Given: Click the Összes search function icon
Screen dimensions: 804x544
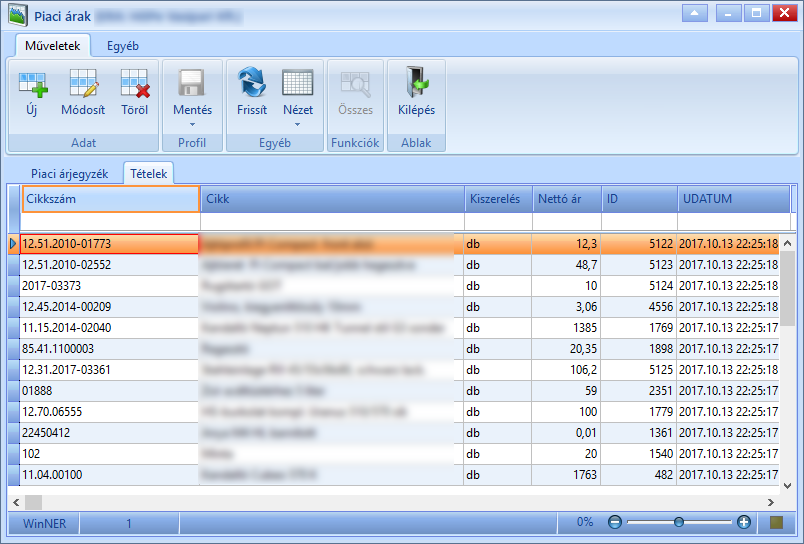Looking at the screenshot, I should [355, 84].
